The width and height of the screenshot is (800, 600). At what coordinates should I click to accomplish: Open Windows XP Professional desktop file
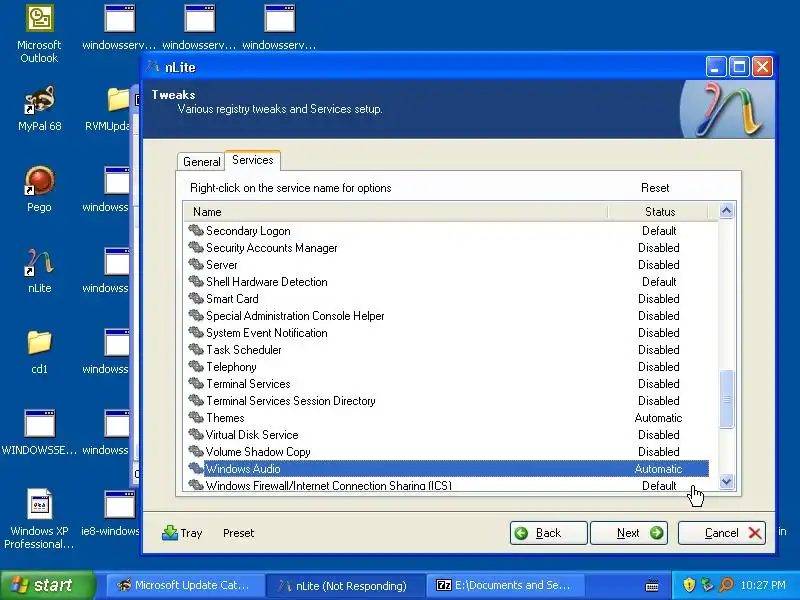click(39, 519)
